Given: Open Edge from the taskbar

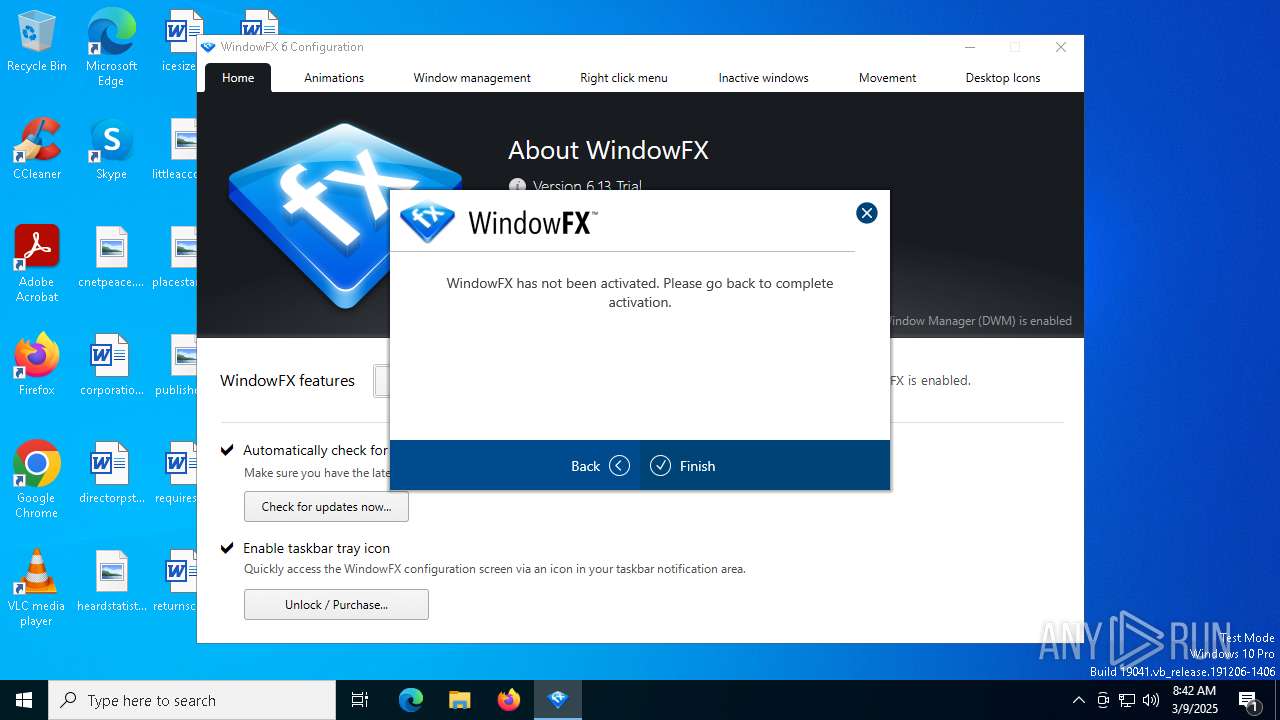Looking at the screenshot, I should 411,700.
